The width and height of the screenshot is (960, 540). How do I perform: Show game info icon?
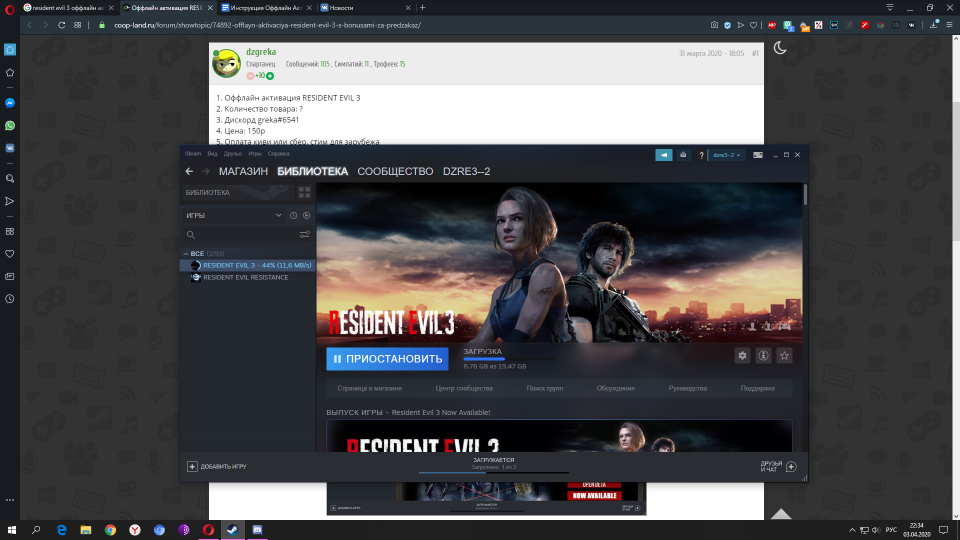763,356
